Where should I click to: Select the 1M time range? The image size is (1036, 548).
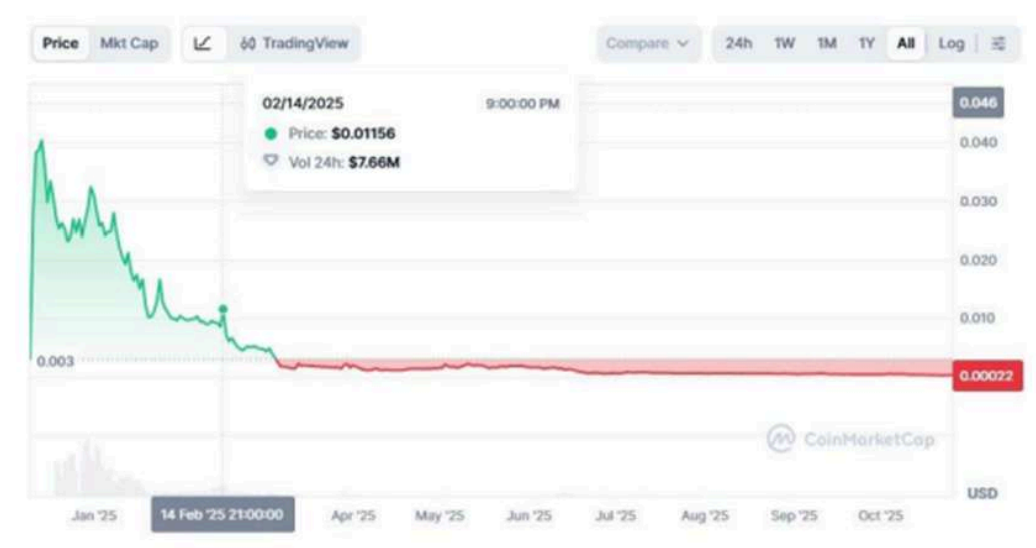click(826, 43)
